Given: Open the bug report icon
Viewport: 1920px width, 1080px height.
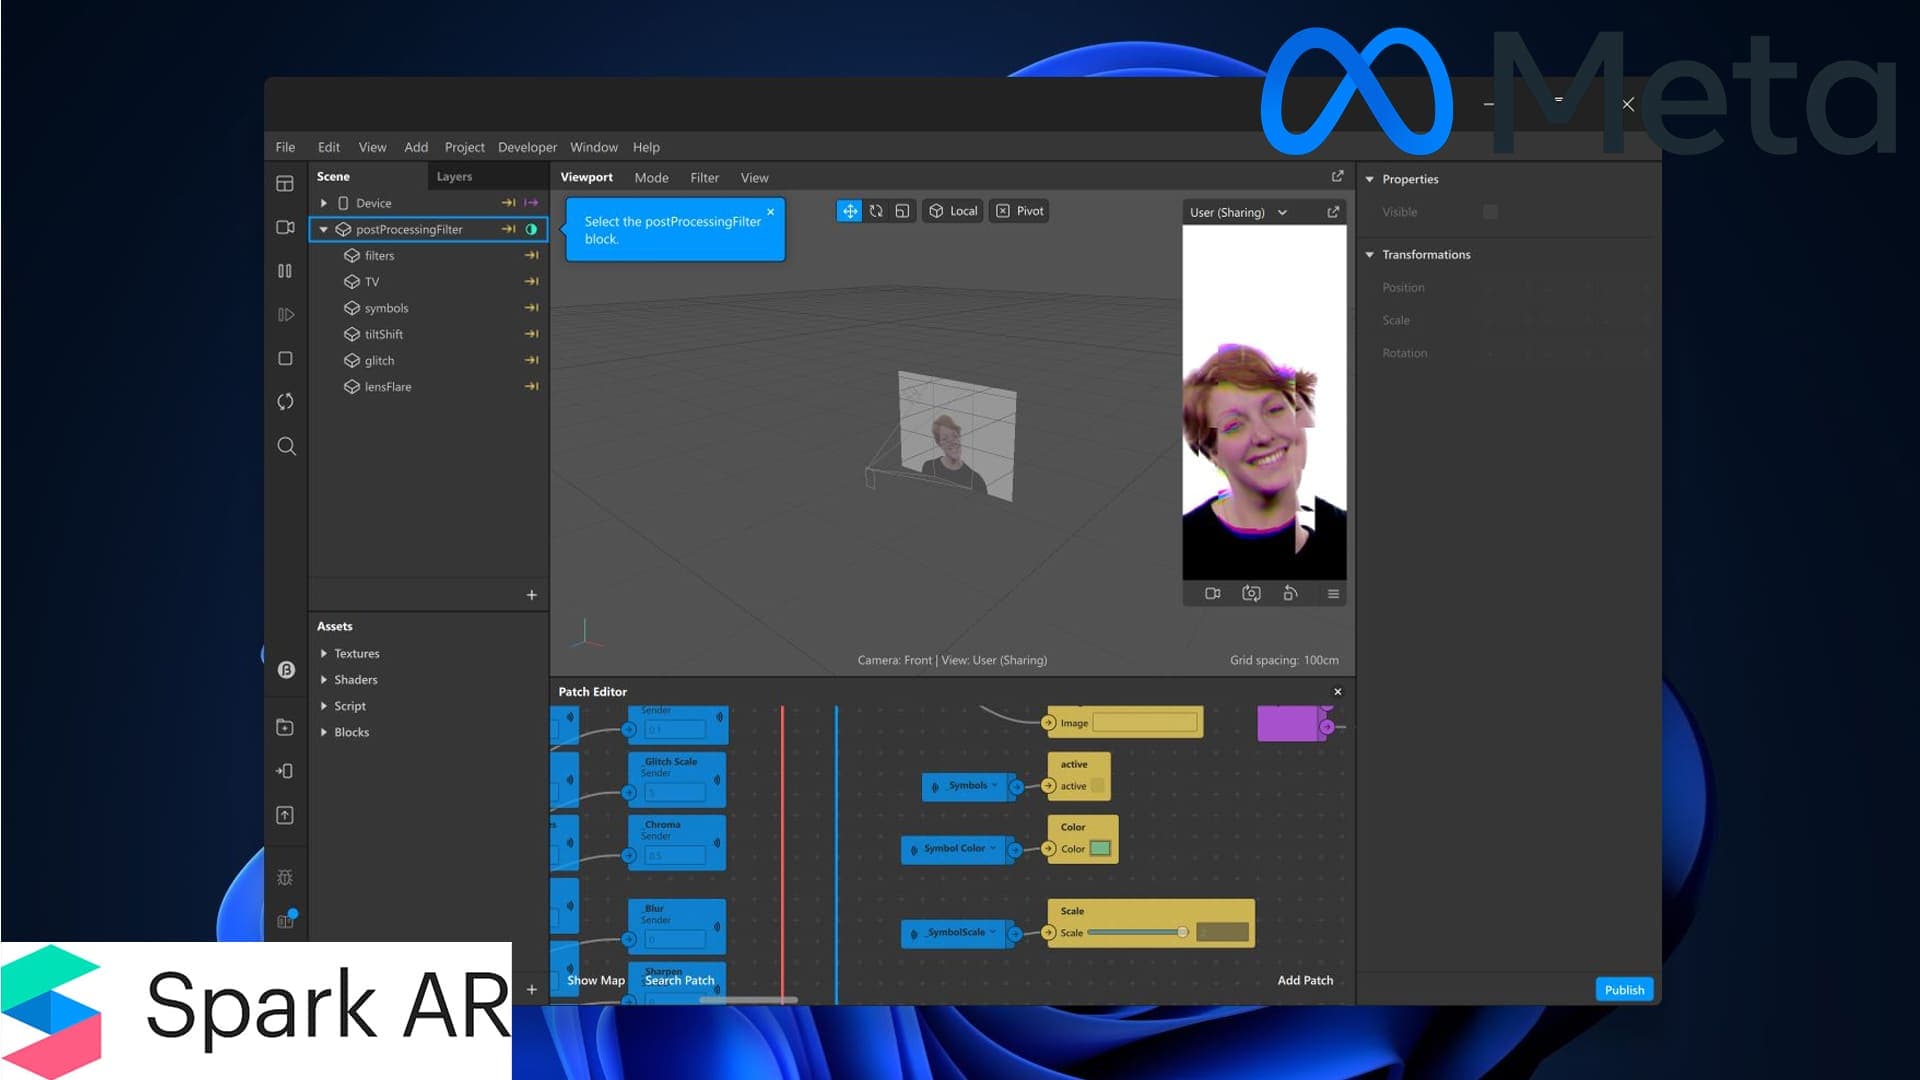Looking at the screenshot, I should click(285, 877).
